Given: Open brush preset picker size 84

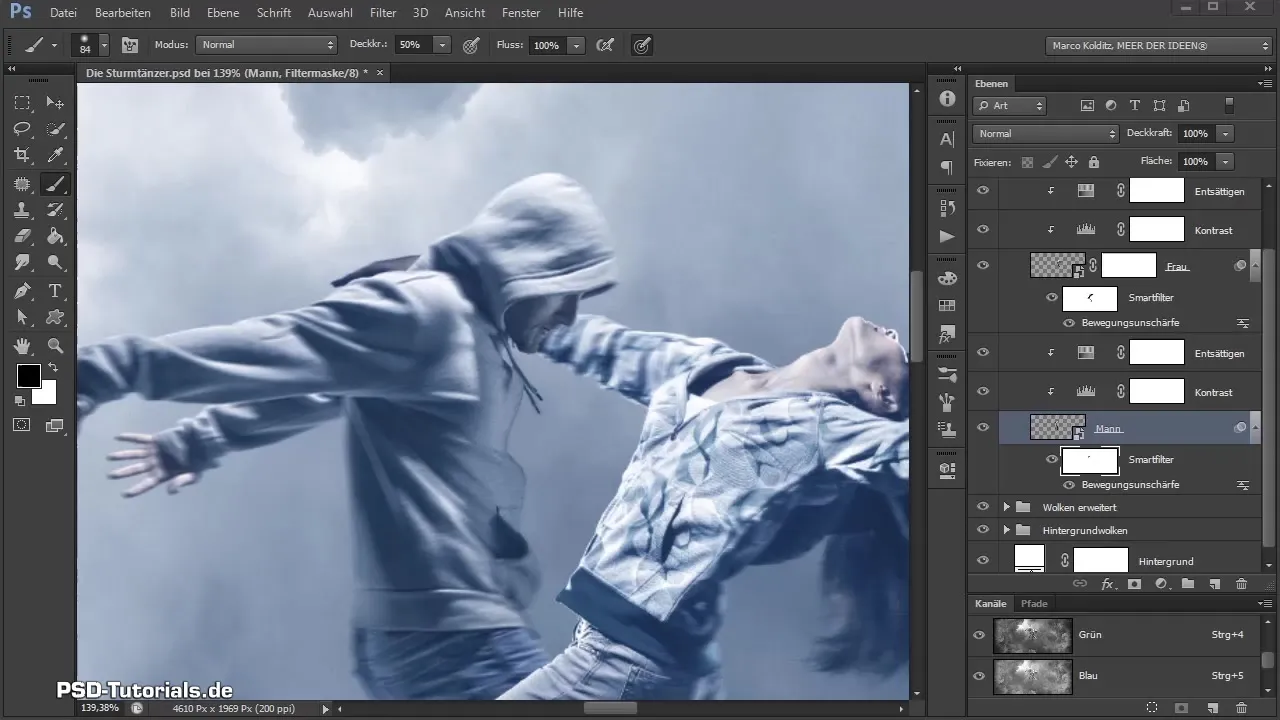Looking at the screenshot, I should click(x=90, y=45).
